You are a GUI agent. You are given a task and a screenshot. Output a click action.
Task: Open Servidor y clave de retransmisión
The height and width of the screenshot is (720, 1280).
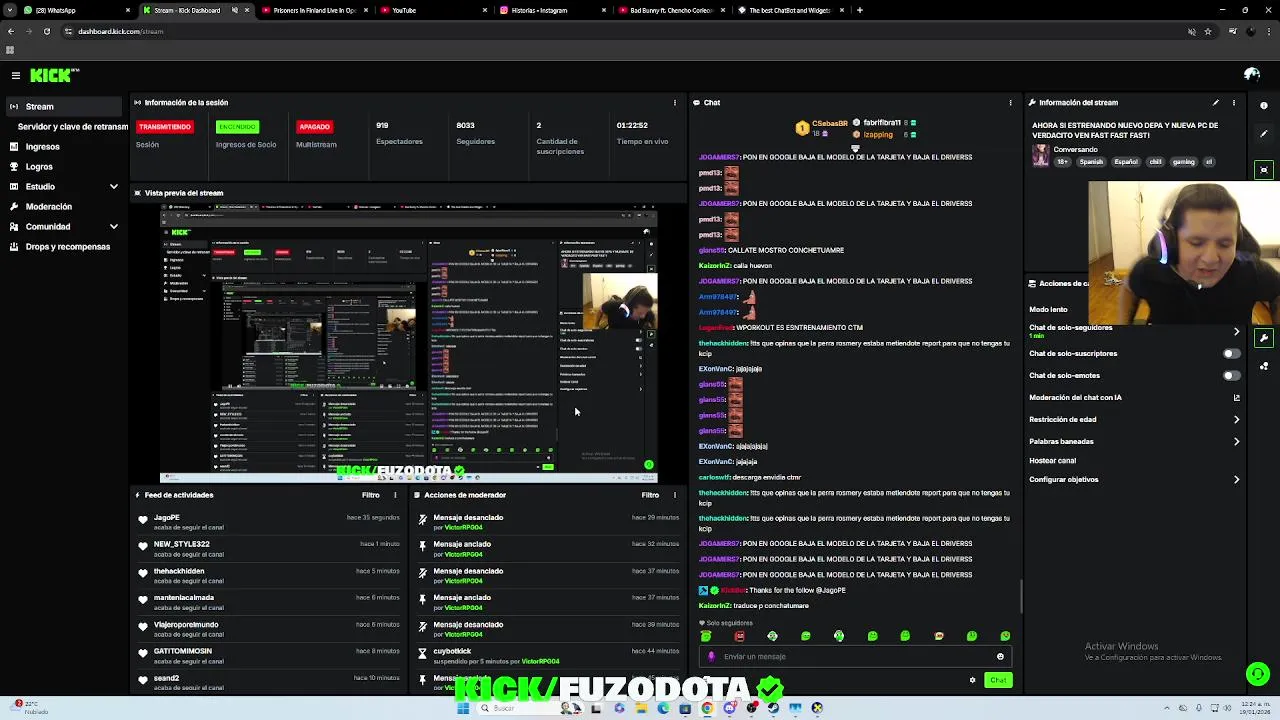pos(66,127)
